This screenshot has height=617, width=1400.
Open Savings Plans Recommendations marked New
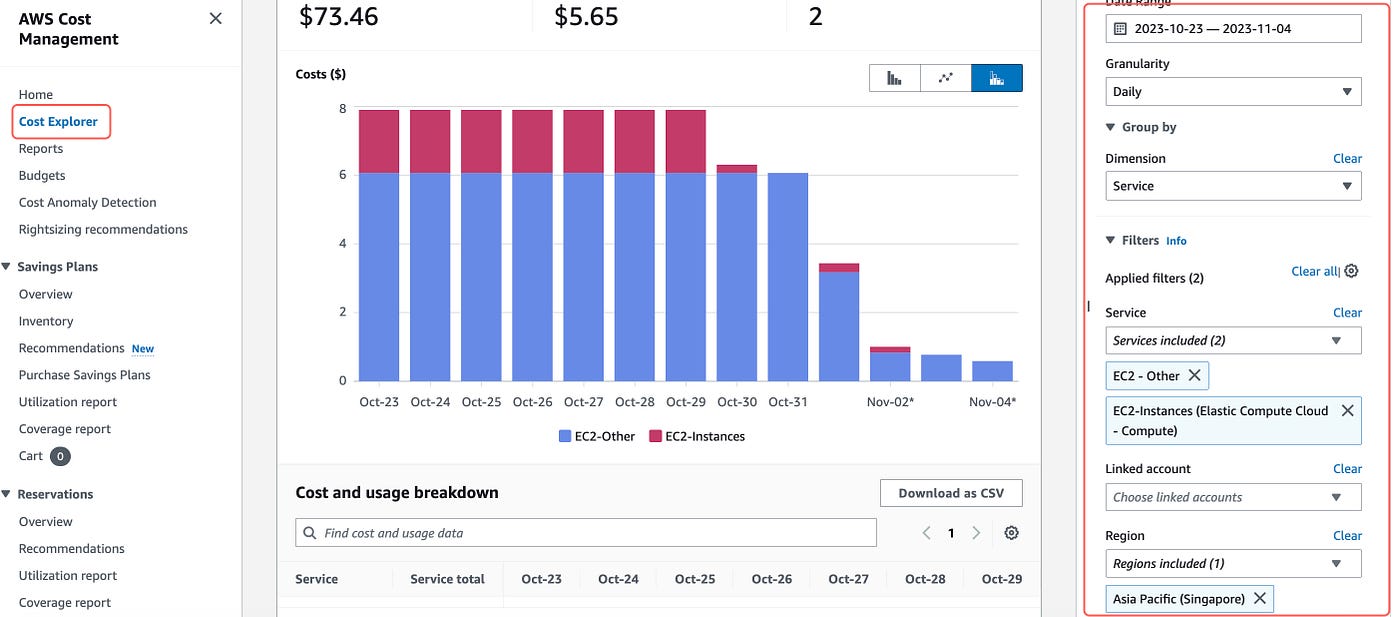(72, 348)
